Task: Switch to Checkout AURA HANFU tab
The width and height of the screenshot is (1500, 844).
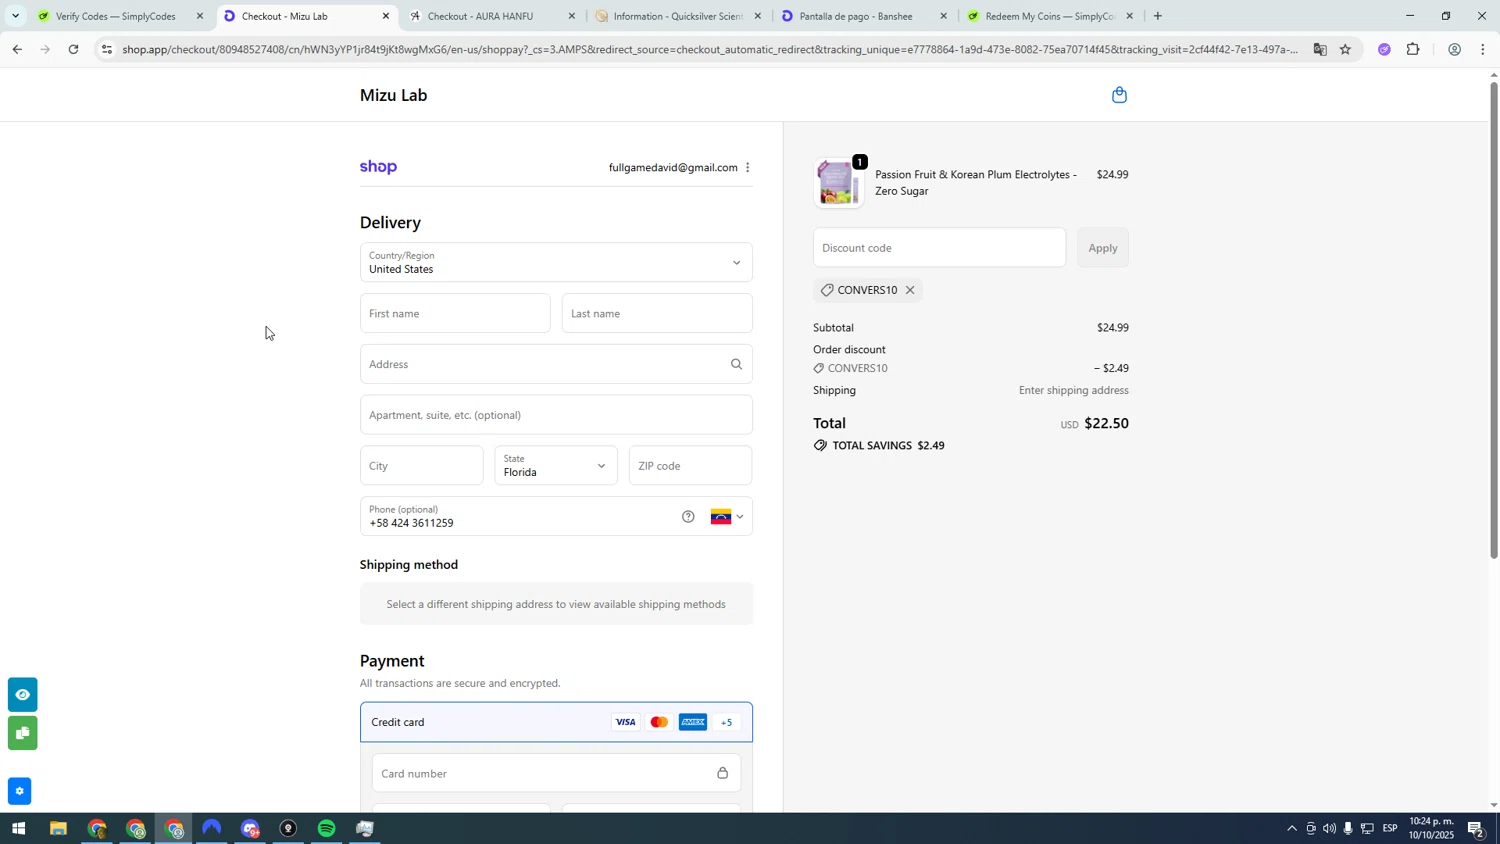Action: (x=488, y=16)
